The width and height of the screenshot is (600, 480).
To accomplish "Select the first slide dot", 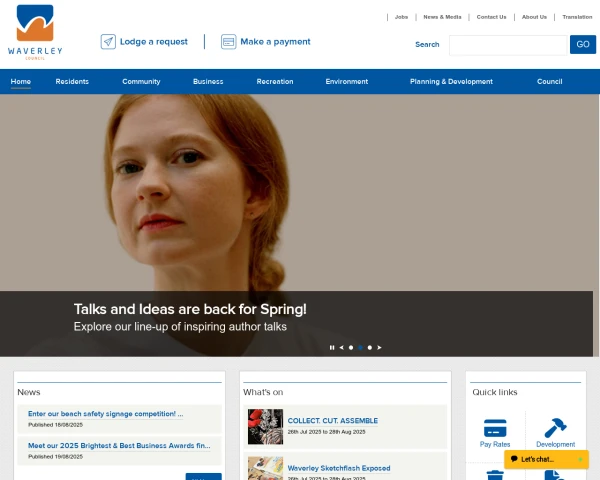I will pos(351,348).
